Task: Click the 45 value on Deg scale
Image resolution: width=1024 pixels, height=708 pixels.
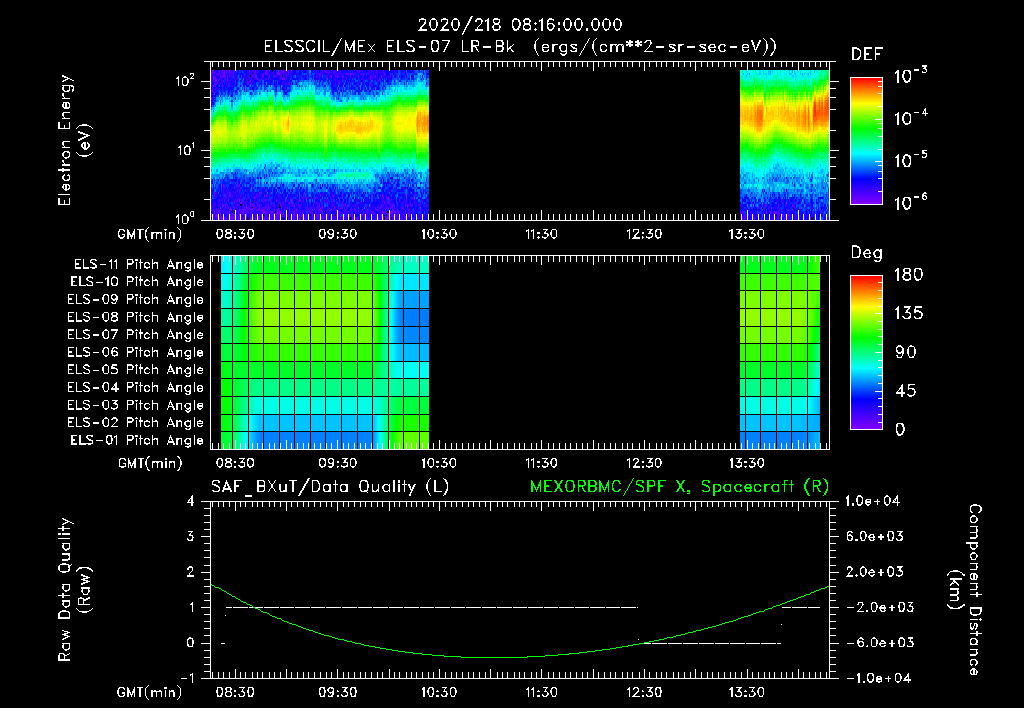Action: 906,391
